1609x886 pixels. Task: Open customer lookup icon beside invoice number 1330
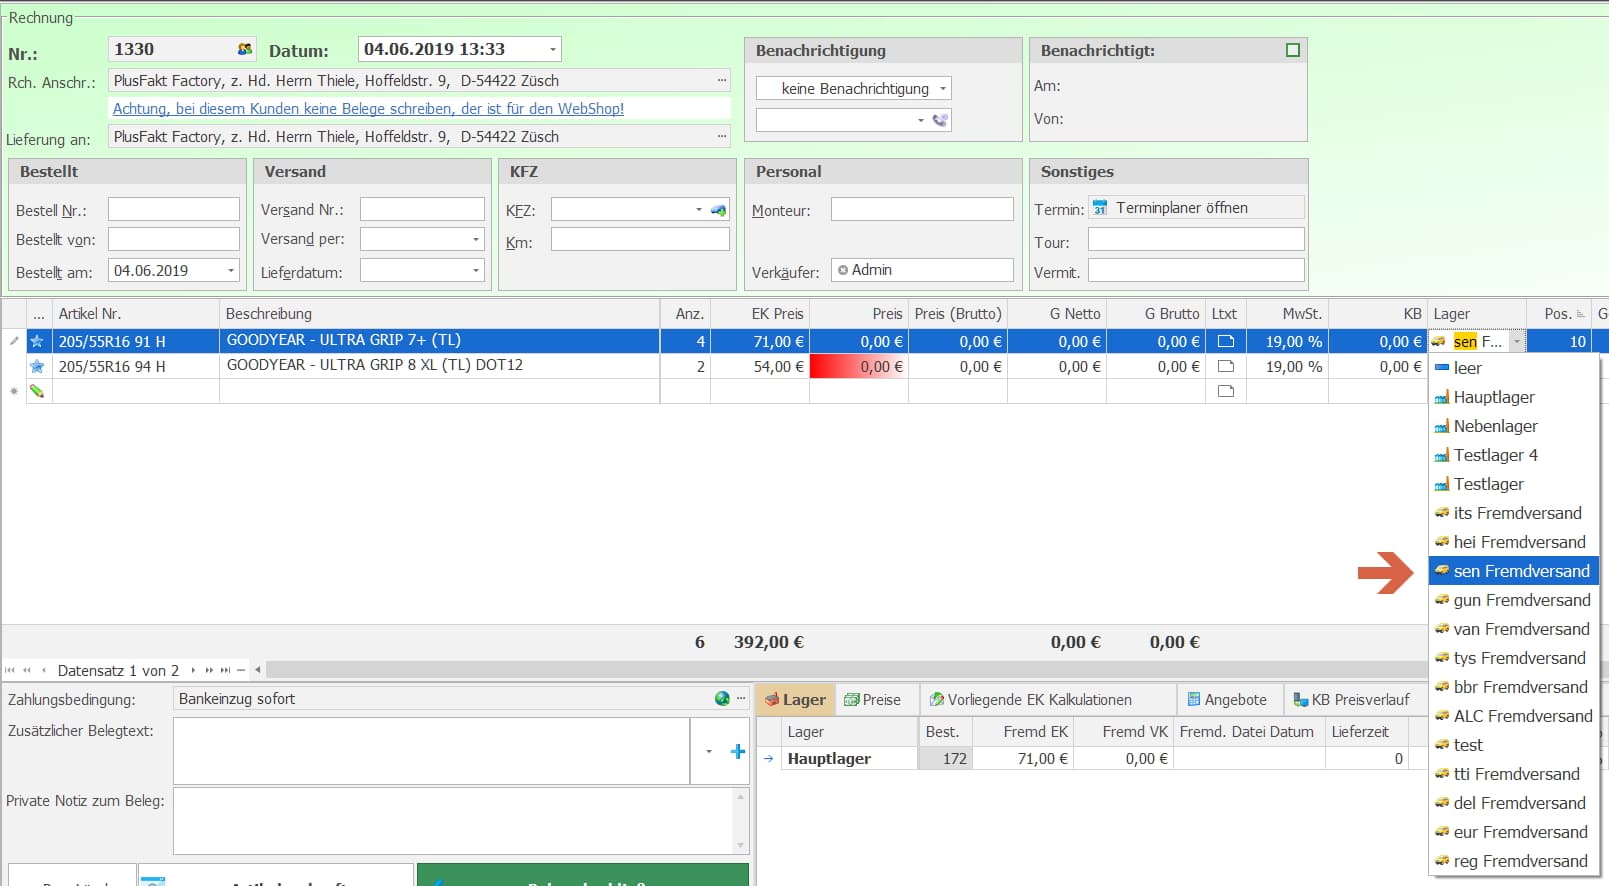pyautogui.click(x=245, y=49)
